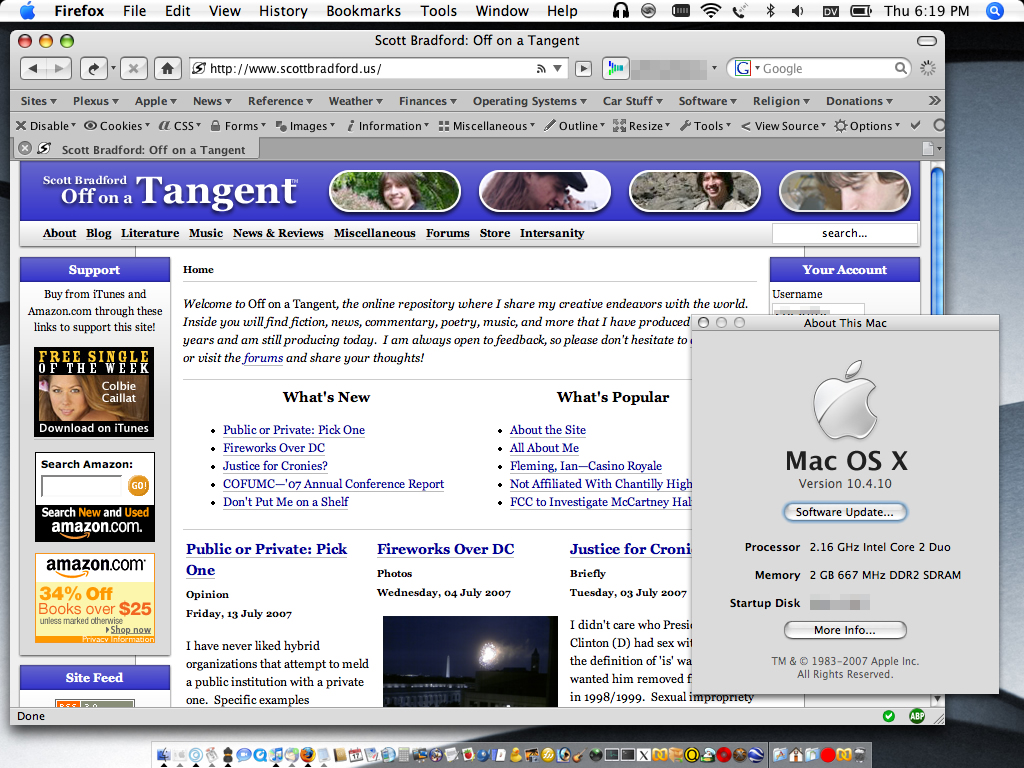Open the Disable menu in the developer toolbar

point(46,126)
